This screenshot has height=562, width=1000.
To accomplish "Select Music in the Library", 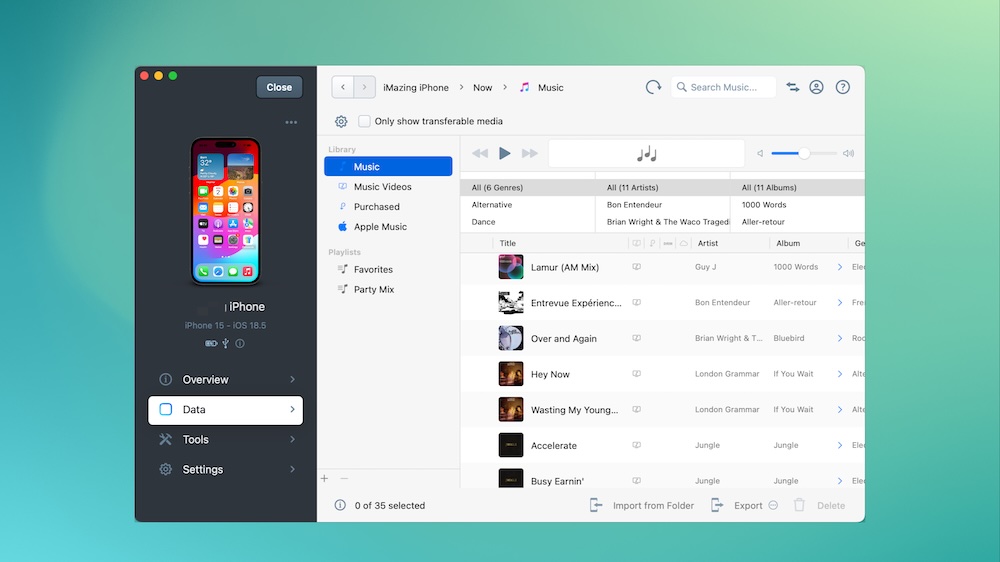I will (x=388, y=166).
